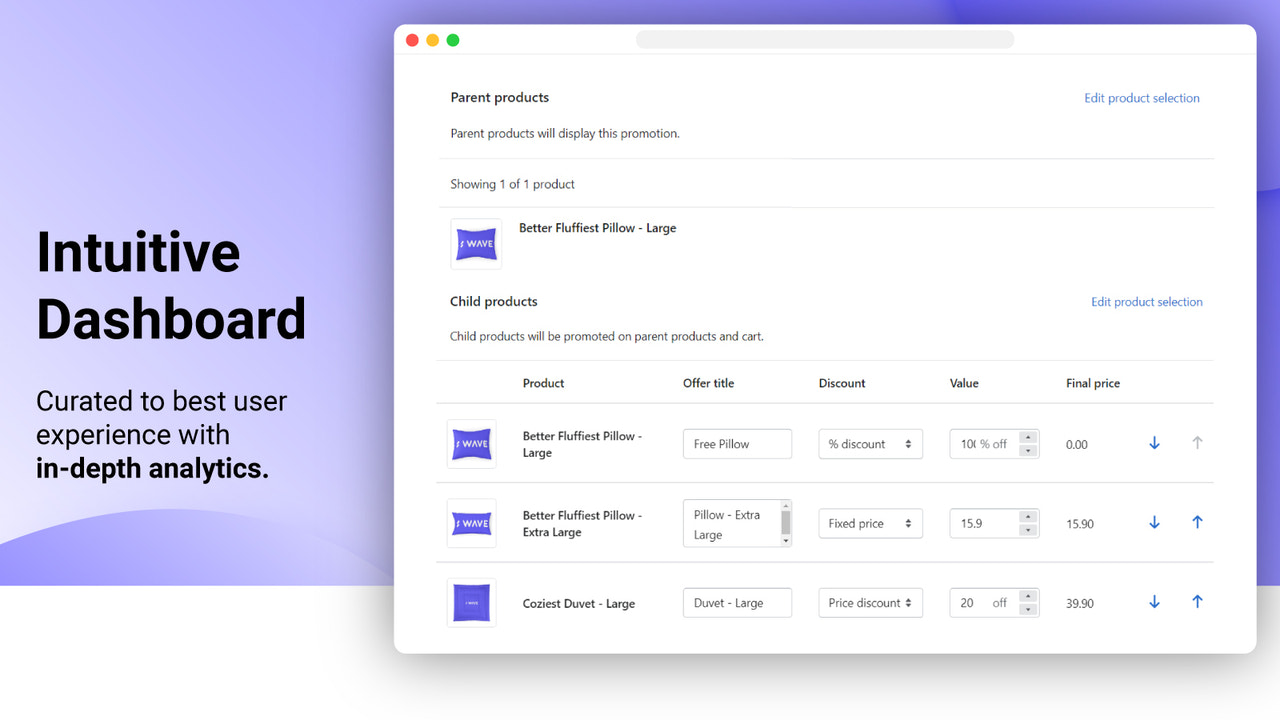Click the greyed move-up arrow on Free Pillow row

click(1197, 443)
